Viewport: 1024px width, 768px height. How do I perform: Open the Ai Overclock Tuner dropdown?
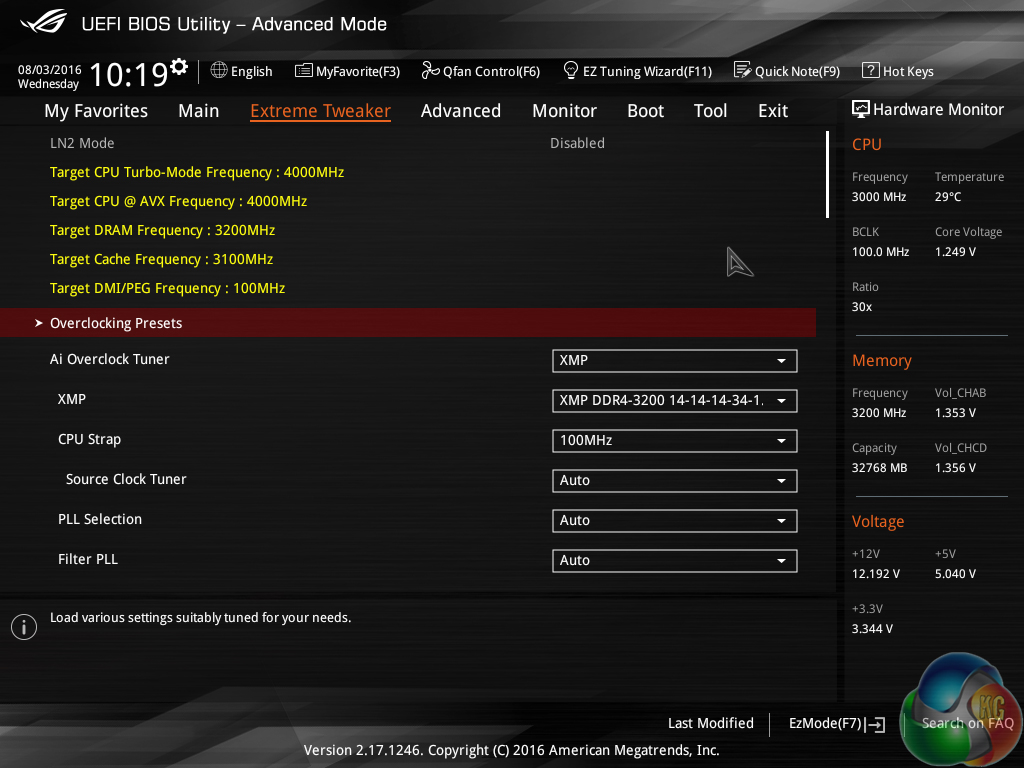pos(674,360)
